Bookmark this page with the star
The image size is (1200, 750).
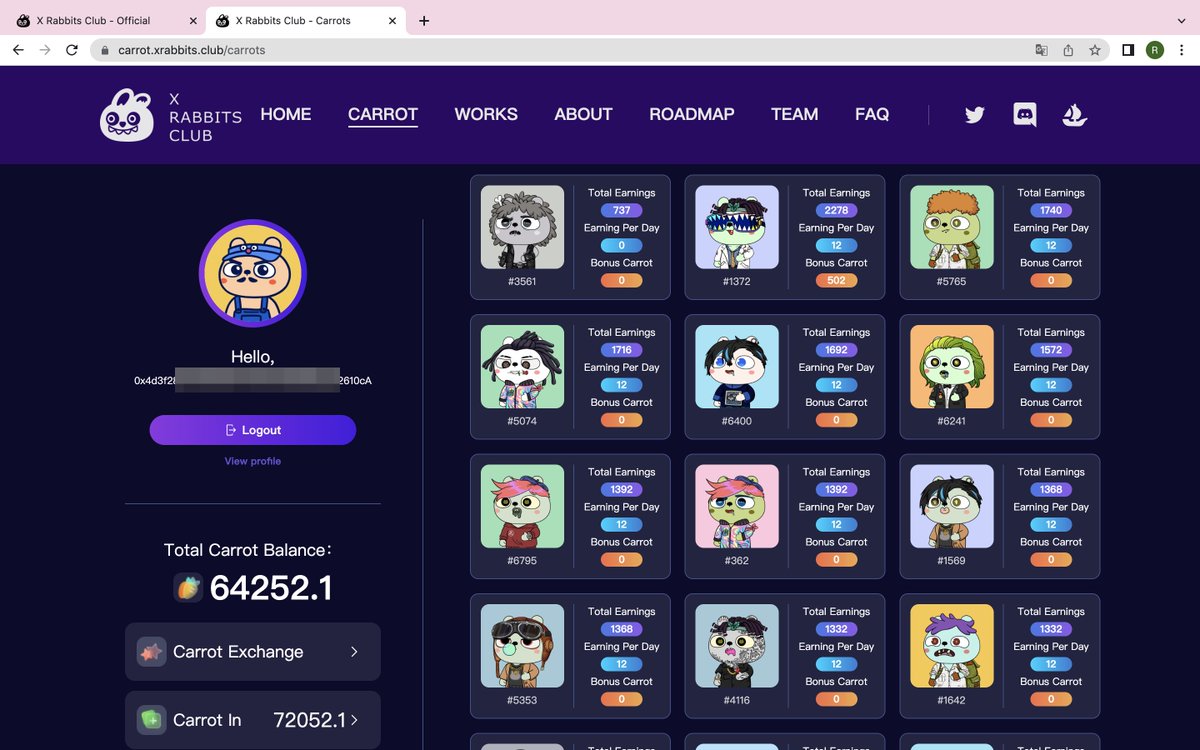1095,50
